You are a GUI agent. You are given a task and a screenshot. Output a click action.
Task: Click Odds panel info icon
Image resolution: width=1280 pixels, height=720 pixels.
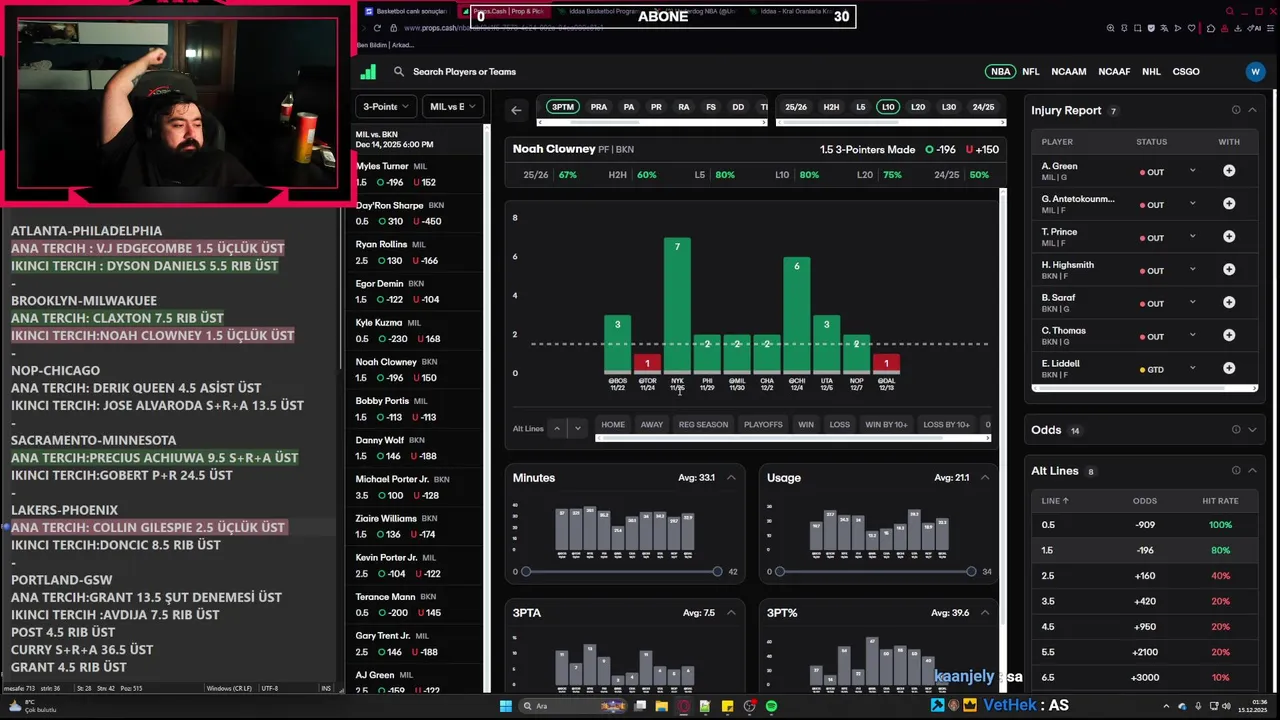[x=1236, y=430]
